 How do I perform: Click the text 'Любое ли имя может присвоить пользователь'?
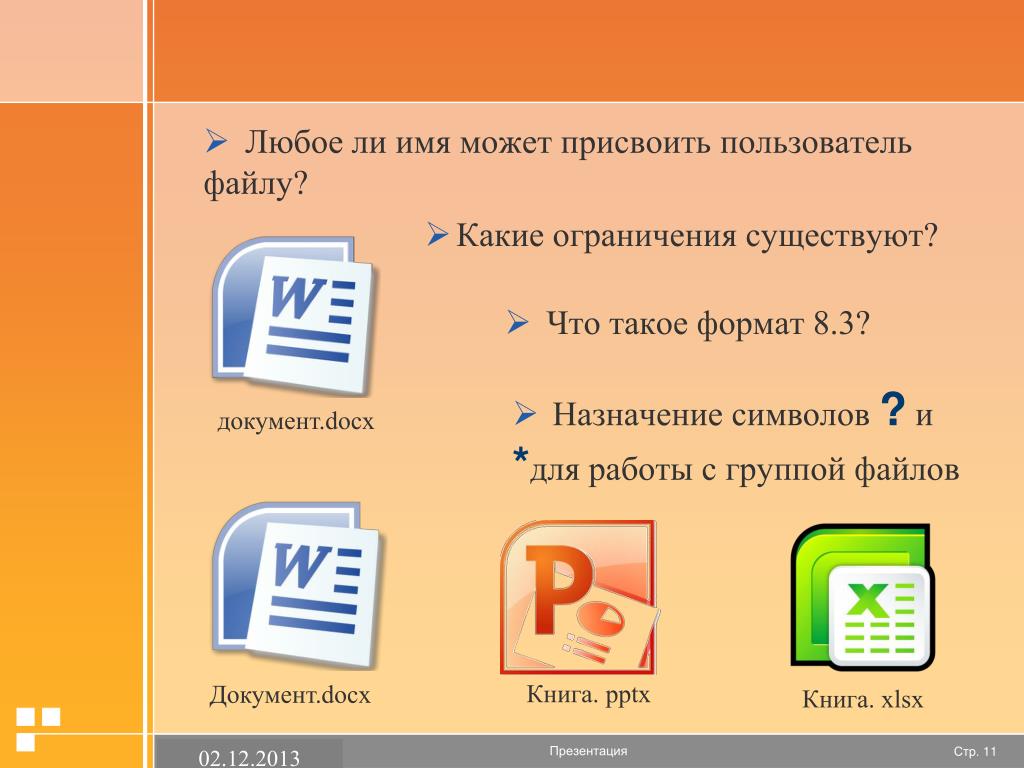tap(577, 142)
